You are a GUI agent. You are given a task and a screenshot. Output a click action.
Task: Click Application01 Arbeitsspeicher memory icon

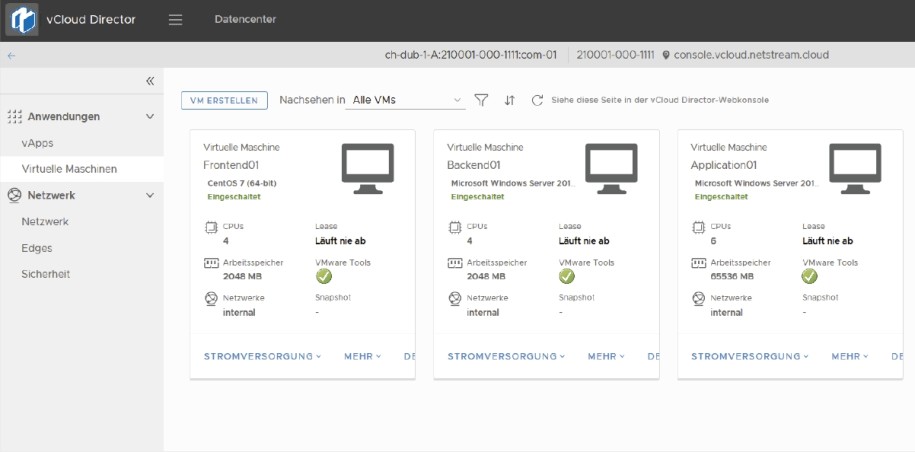699,264
